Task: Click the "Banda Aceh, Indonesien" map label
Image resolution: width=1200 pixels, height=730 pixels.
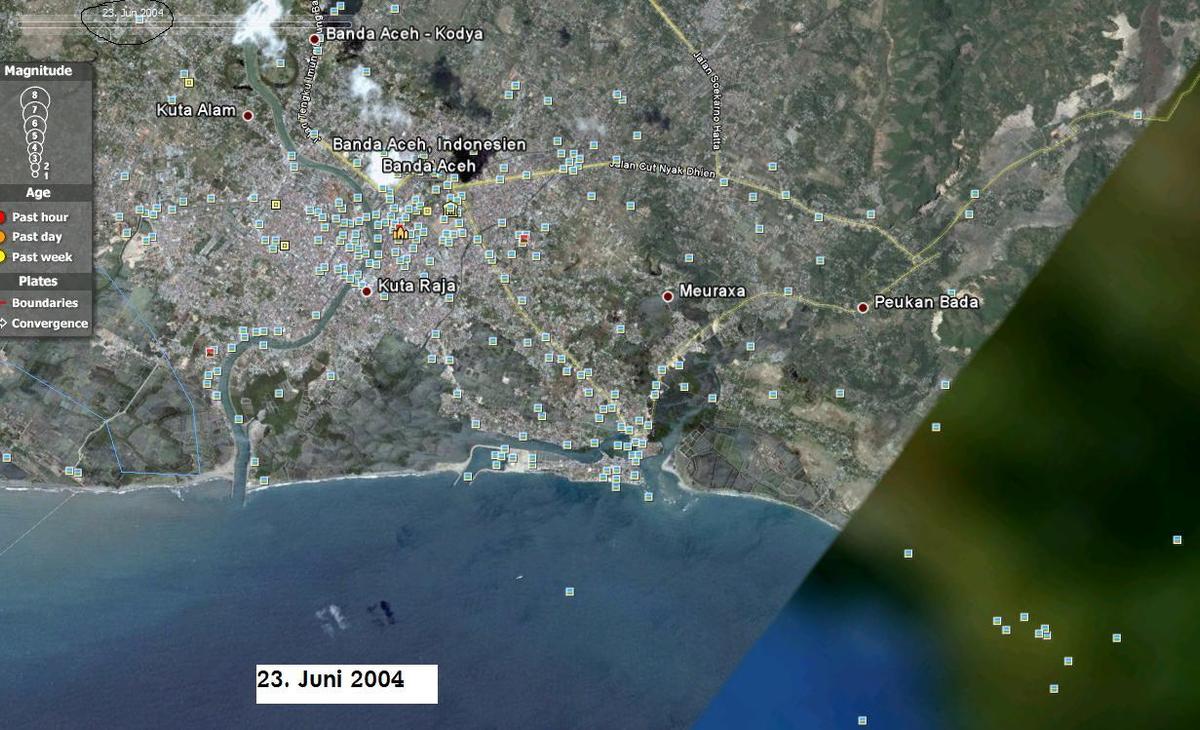Action: pyautogui.click(x=429, y=145)
